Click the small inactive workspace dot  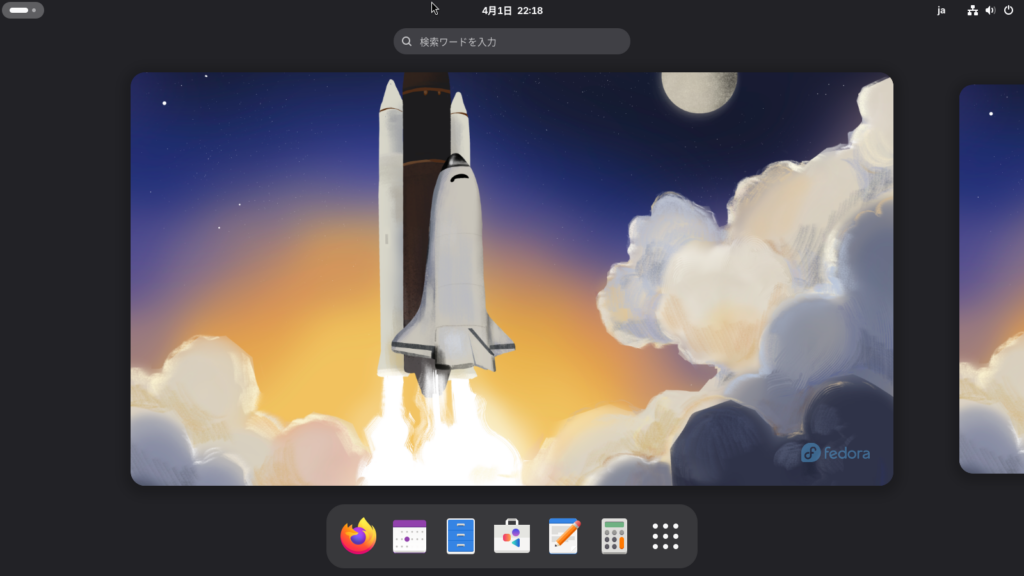pyautogui.click(x=34, y=10)
